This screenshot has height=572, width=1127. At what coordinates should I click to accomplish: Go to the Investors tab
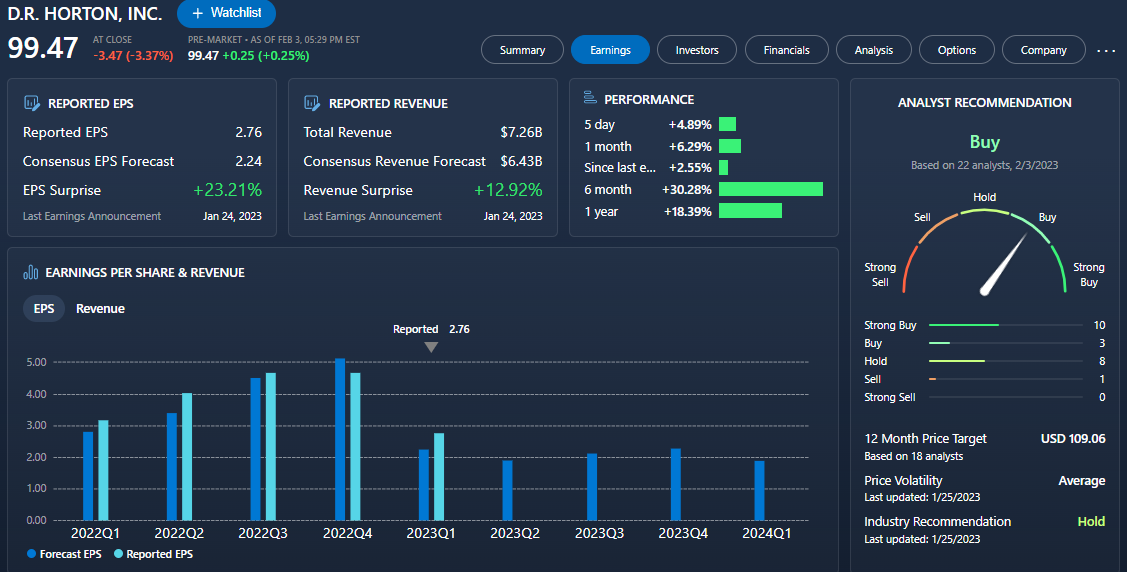697,50
